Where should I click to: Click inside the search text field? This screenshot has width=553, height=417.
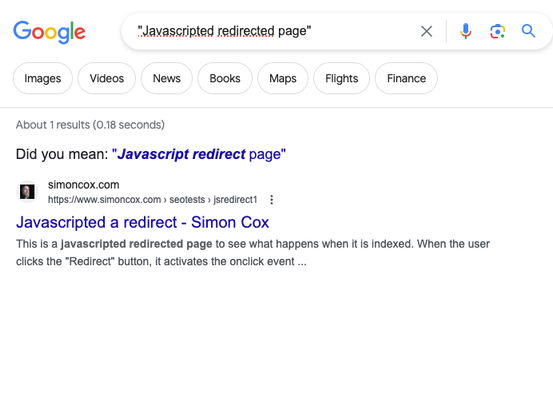click(272, 31)
